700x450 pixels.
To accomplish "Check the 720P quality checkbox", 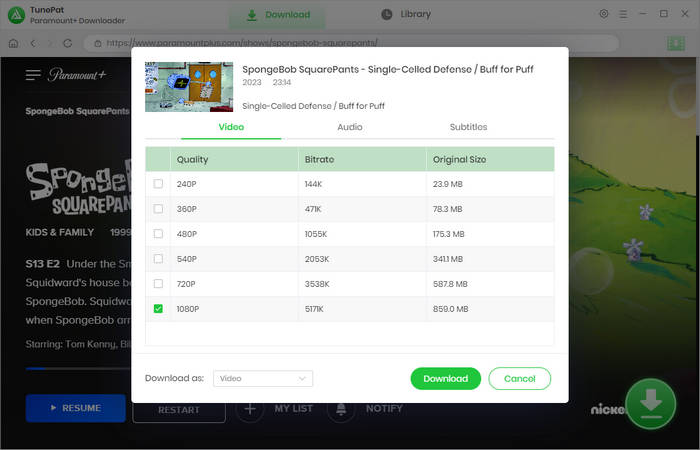I will pos(158,284).
